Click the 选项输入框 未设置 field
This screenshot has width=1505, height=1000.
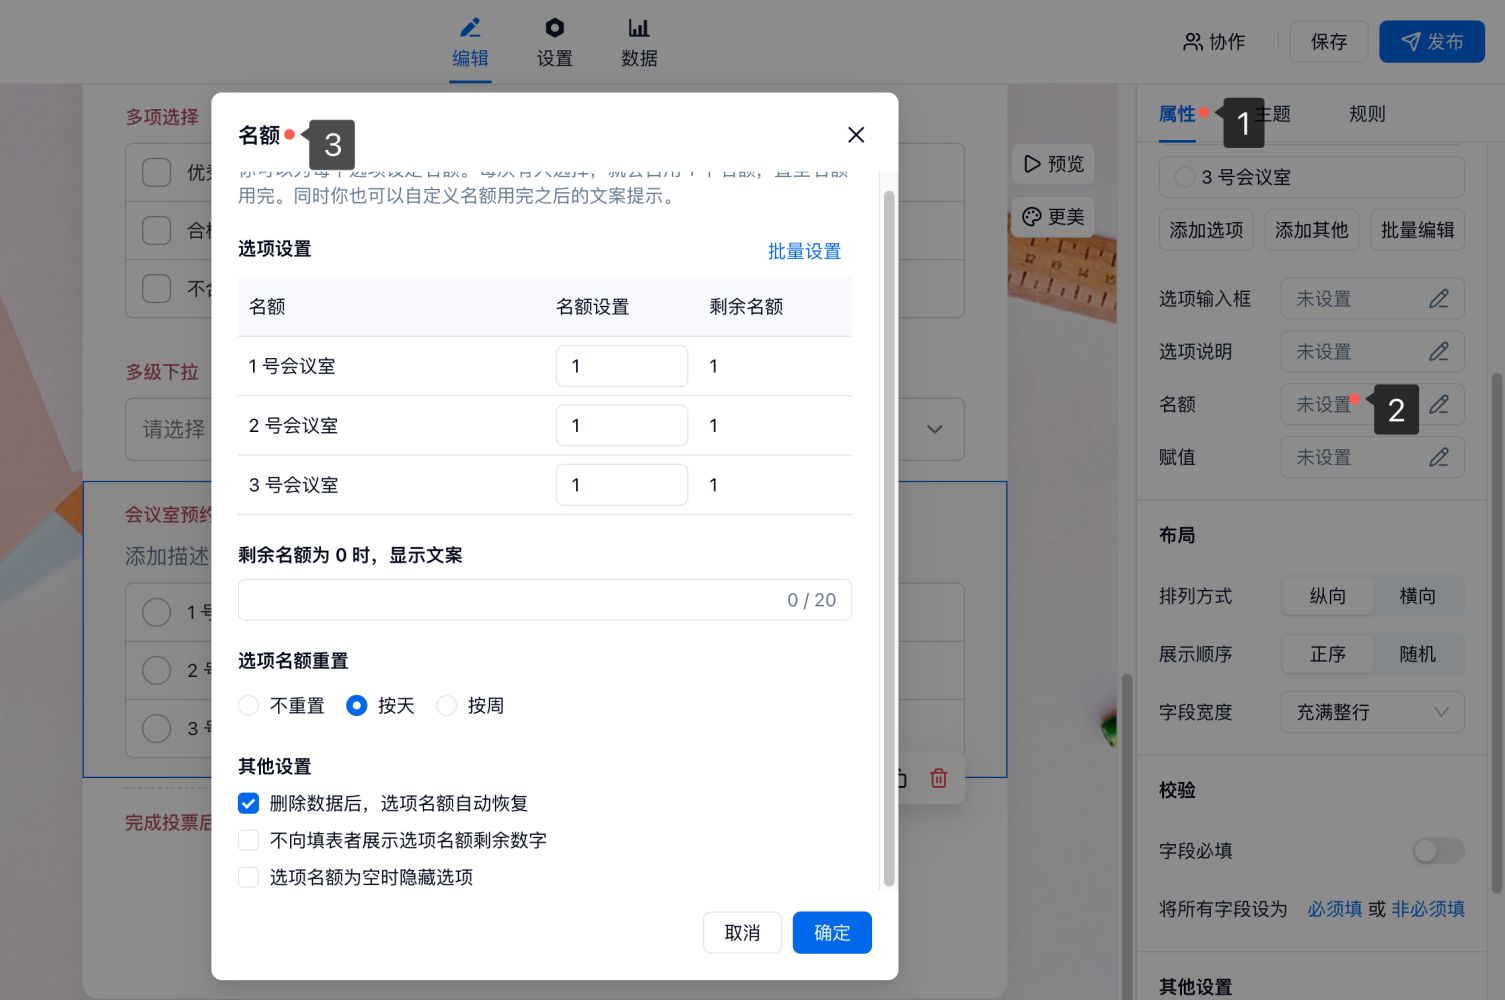click(1373, 299)
